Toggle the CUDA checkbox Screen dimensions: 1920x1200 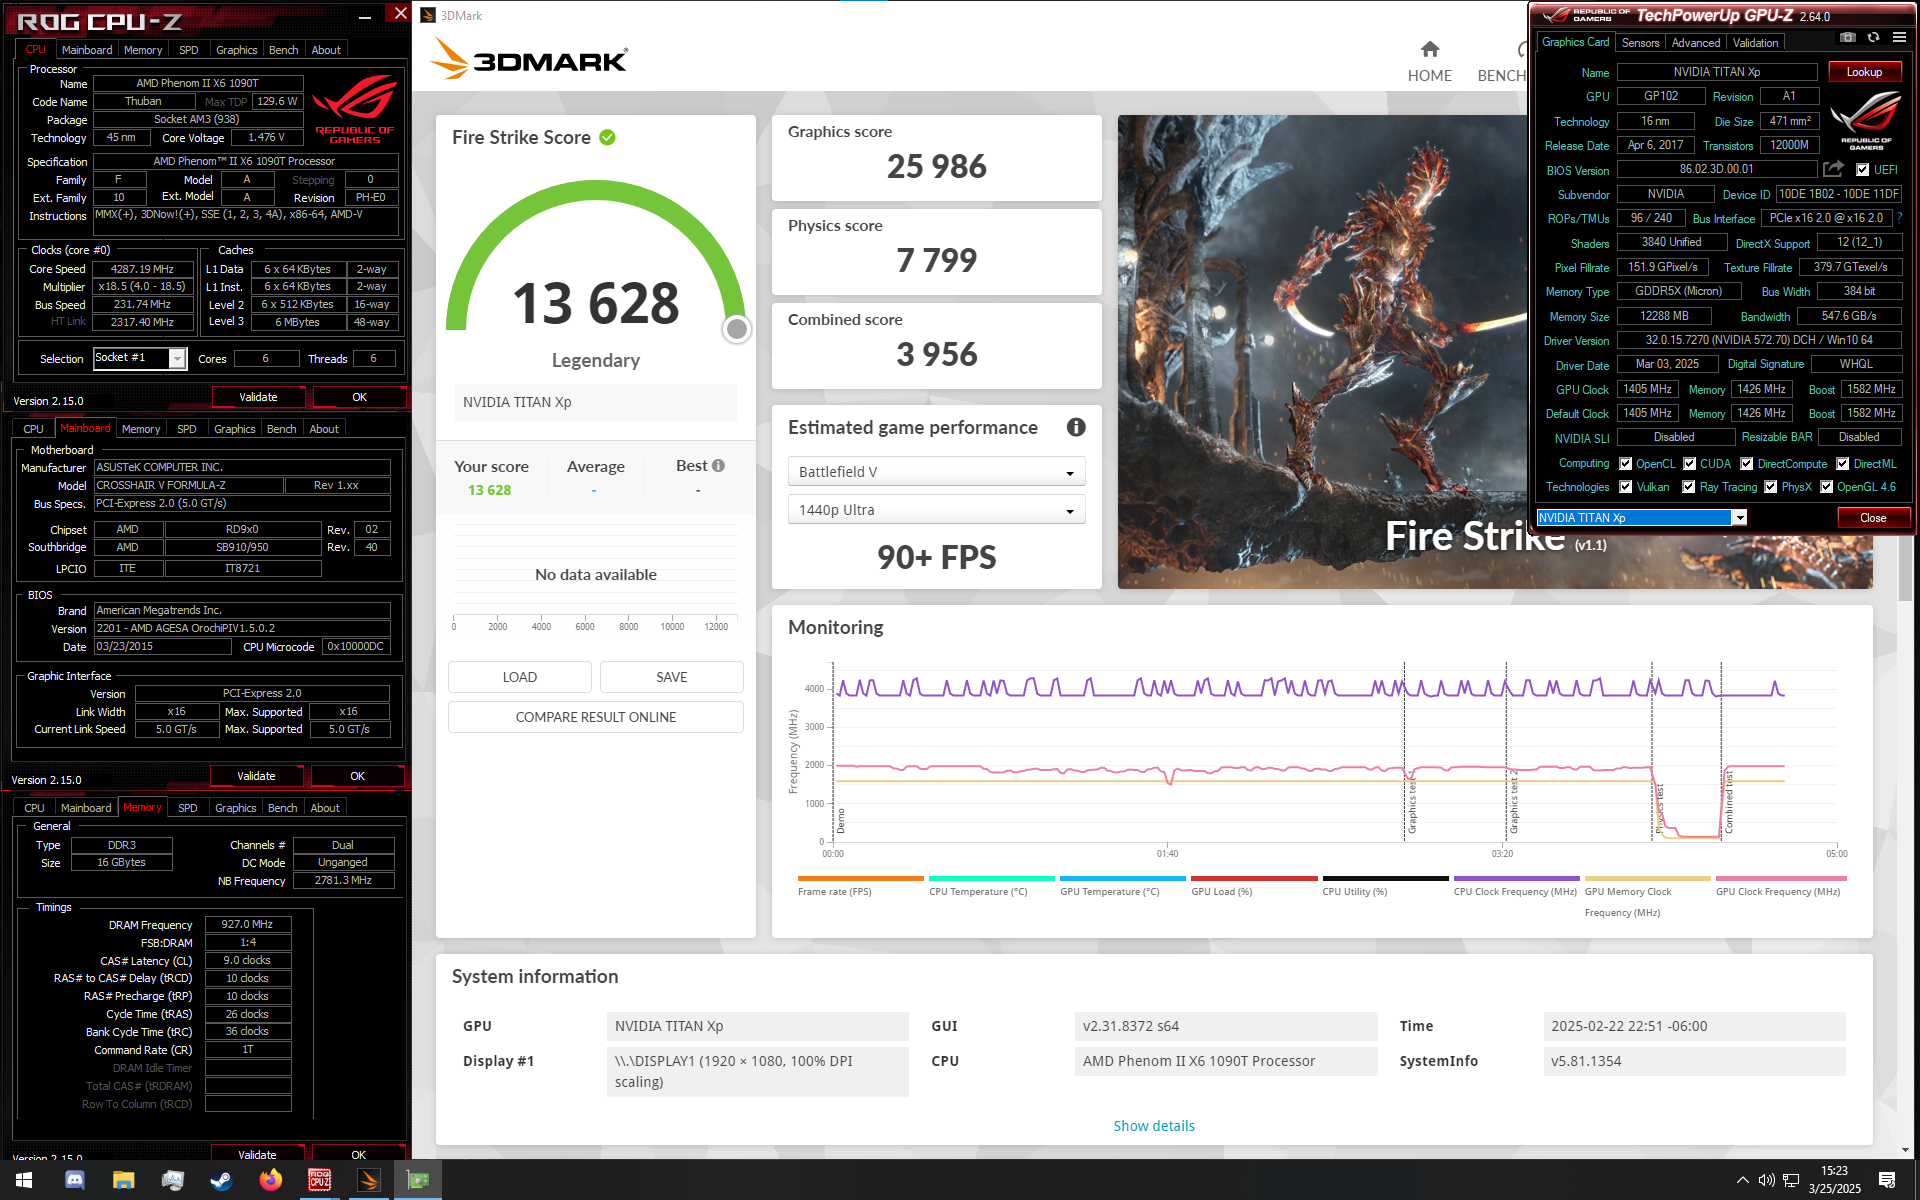click(1690, 463)
